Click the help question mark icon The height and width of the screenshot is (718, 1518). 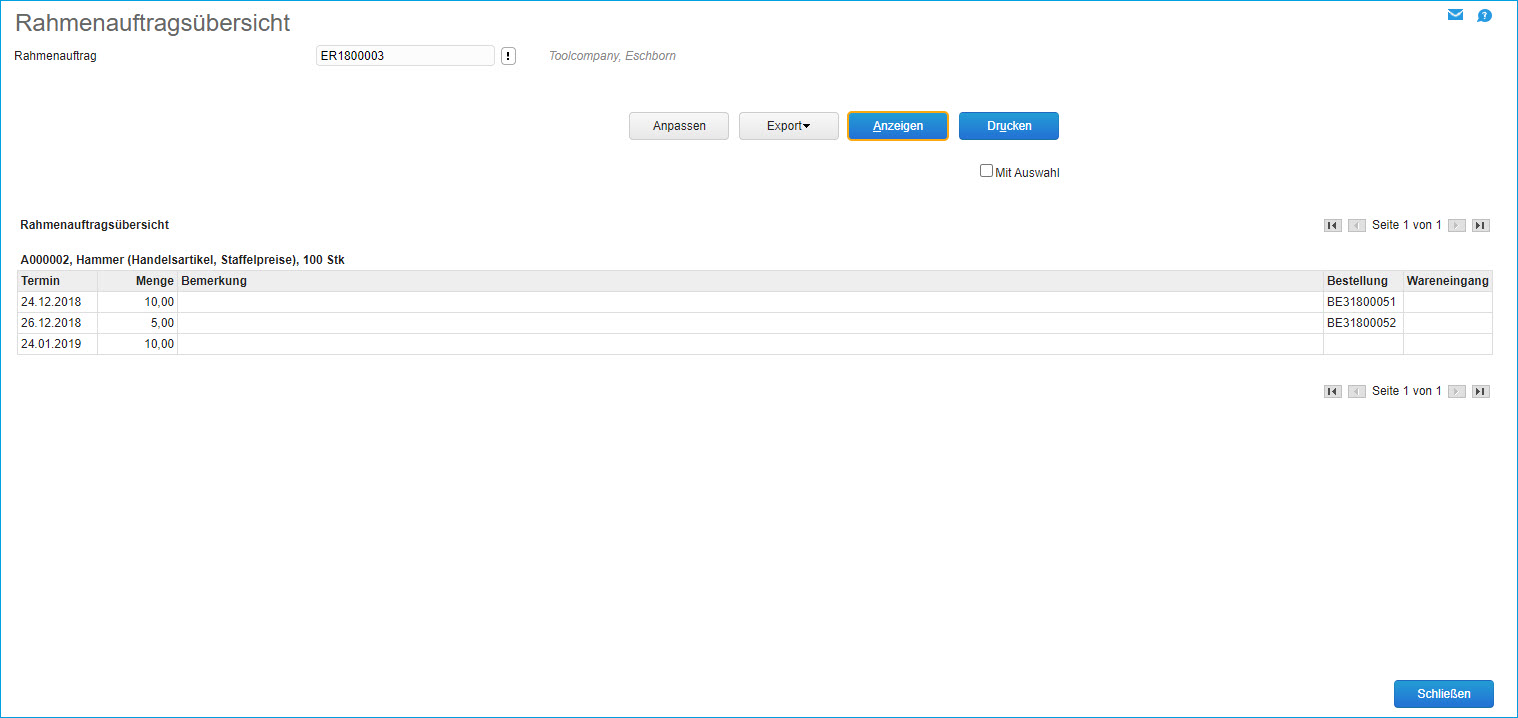[x=1484, y=15]
